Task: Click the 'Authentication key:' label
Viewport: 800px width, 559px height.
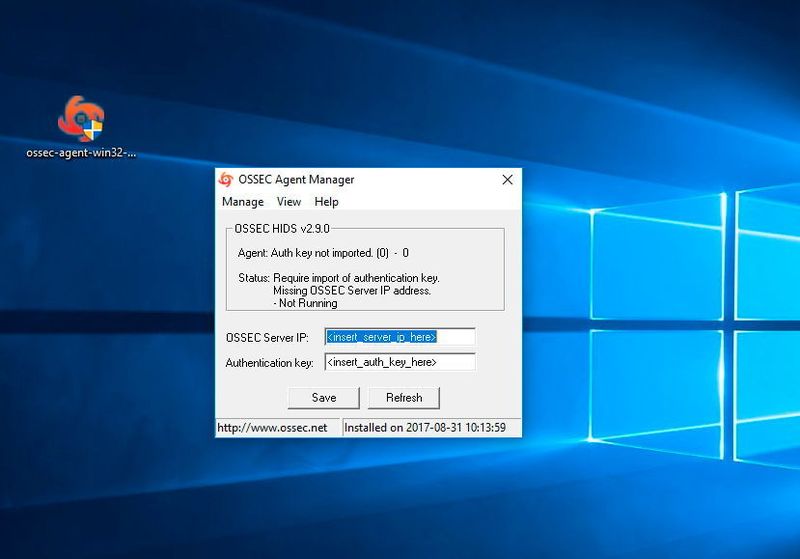Action: coord(269,363)
